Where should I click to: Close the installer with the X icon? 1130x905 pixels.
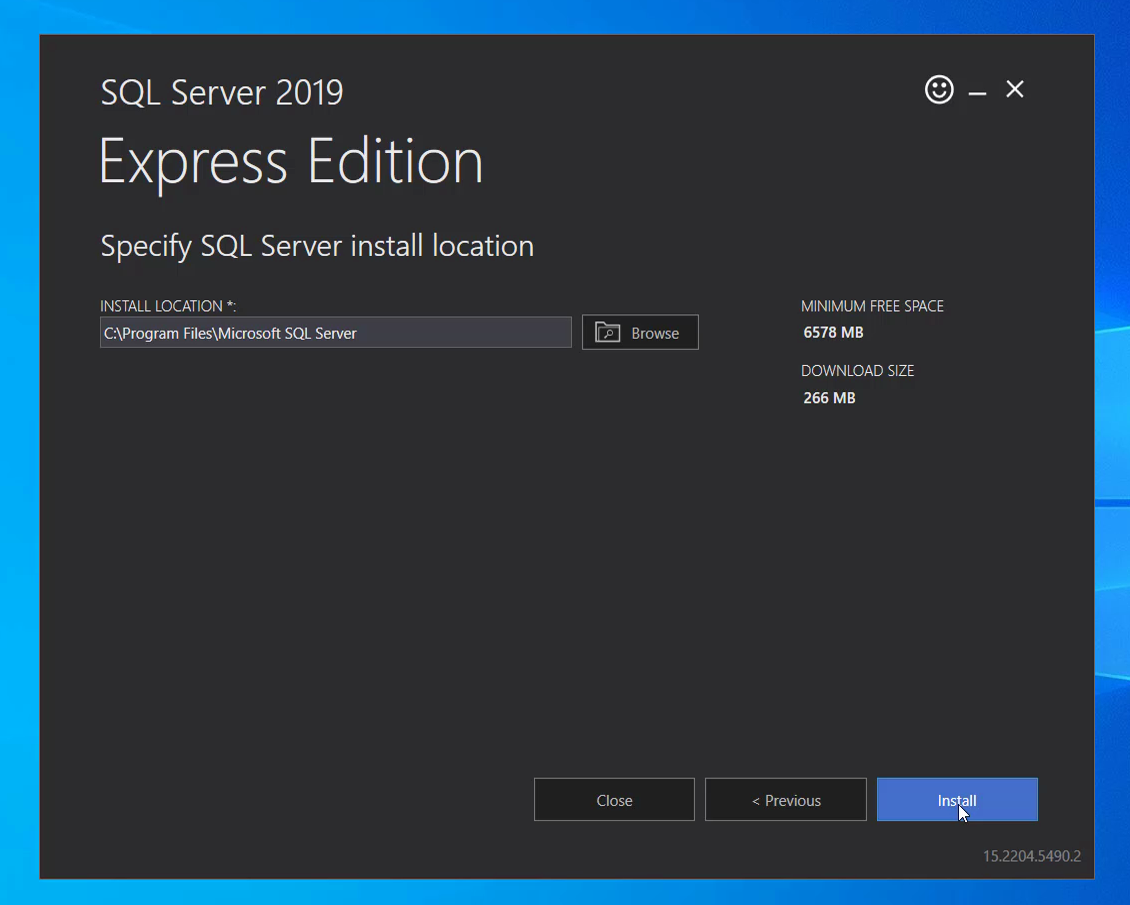pyautogui.click(x=1014, y=90)
